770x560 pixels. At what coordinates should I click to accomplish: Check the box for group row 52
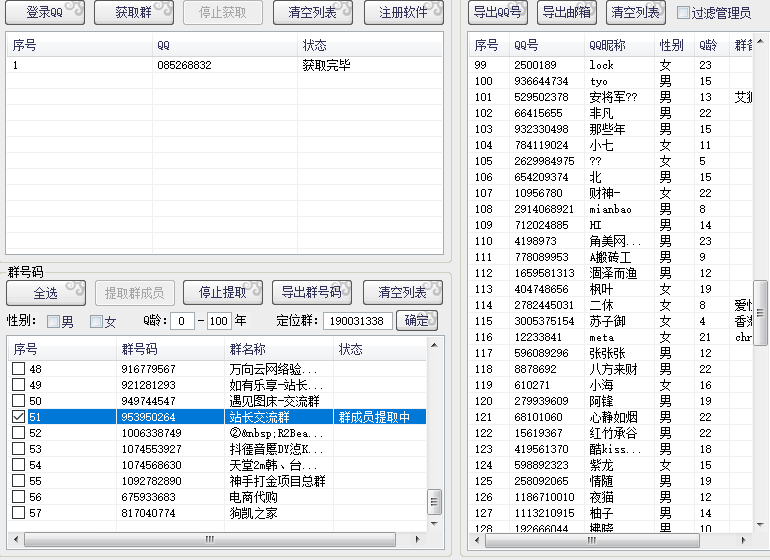(x=19, y=433)
